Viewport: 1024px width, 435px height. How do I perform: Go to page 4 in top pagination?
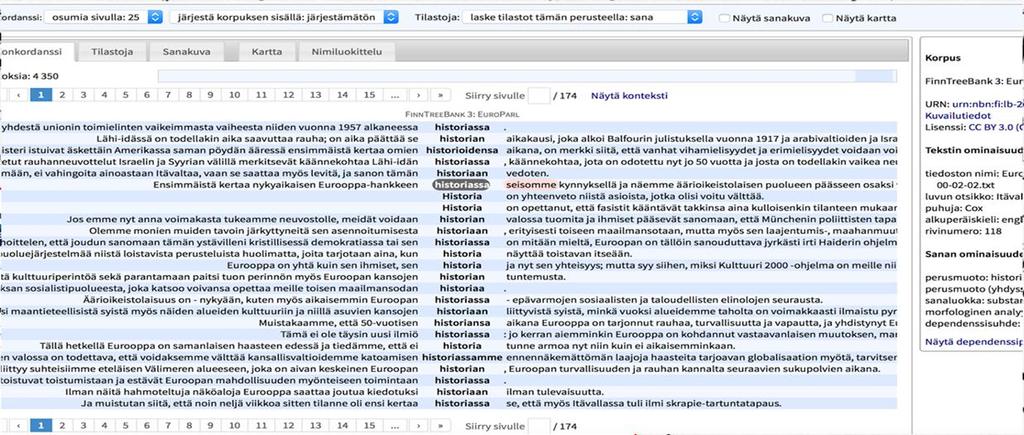[x=104, y=95]
